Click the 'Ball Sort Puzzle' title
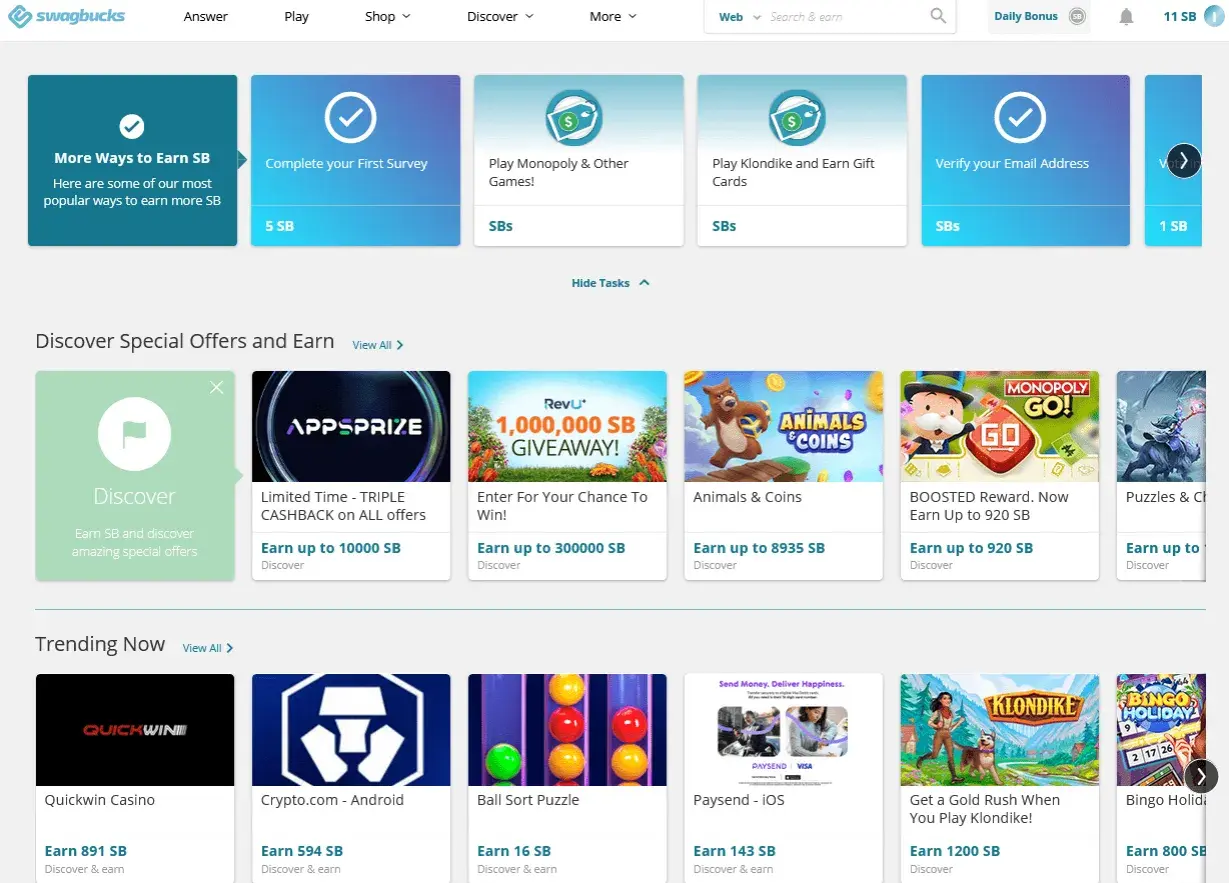This screenshot has width=1229, height=883. click(x=528, y=800)
